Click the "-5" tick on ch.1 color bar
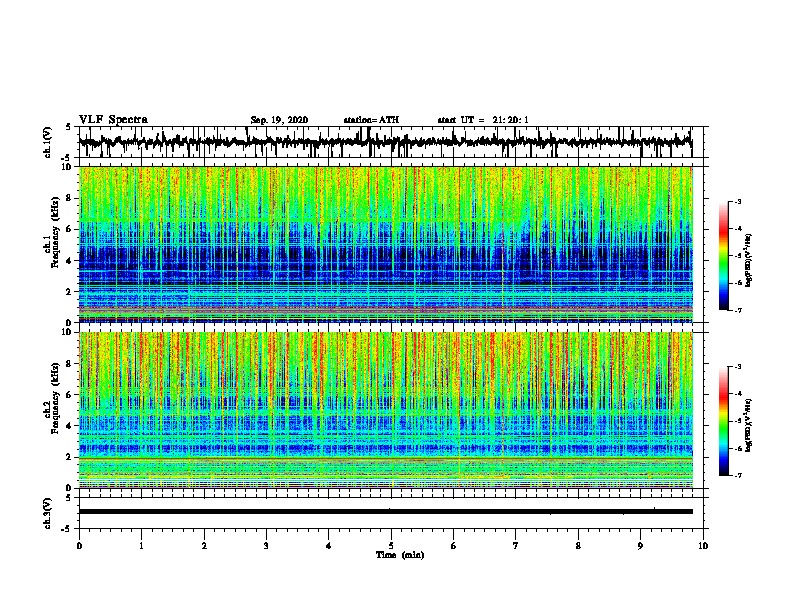This screenshot has width=792, height=612. [x=737, y=256]
